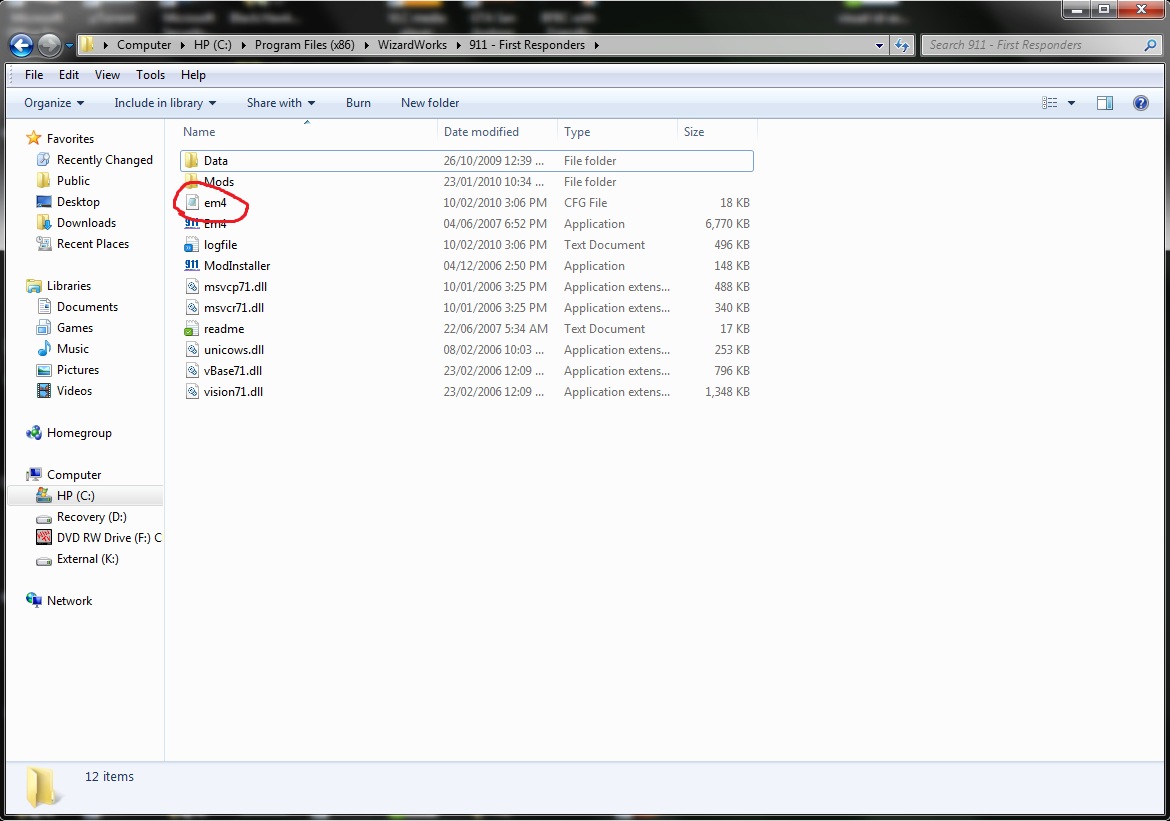Open the Share with dropdown
The height and width of the screenshot is (821, 1170).
tap(281, 103)
